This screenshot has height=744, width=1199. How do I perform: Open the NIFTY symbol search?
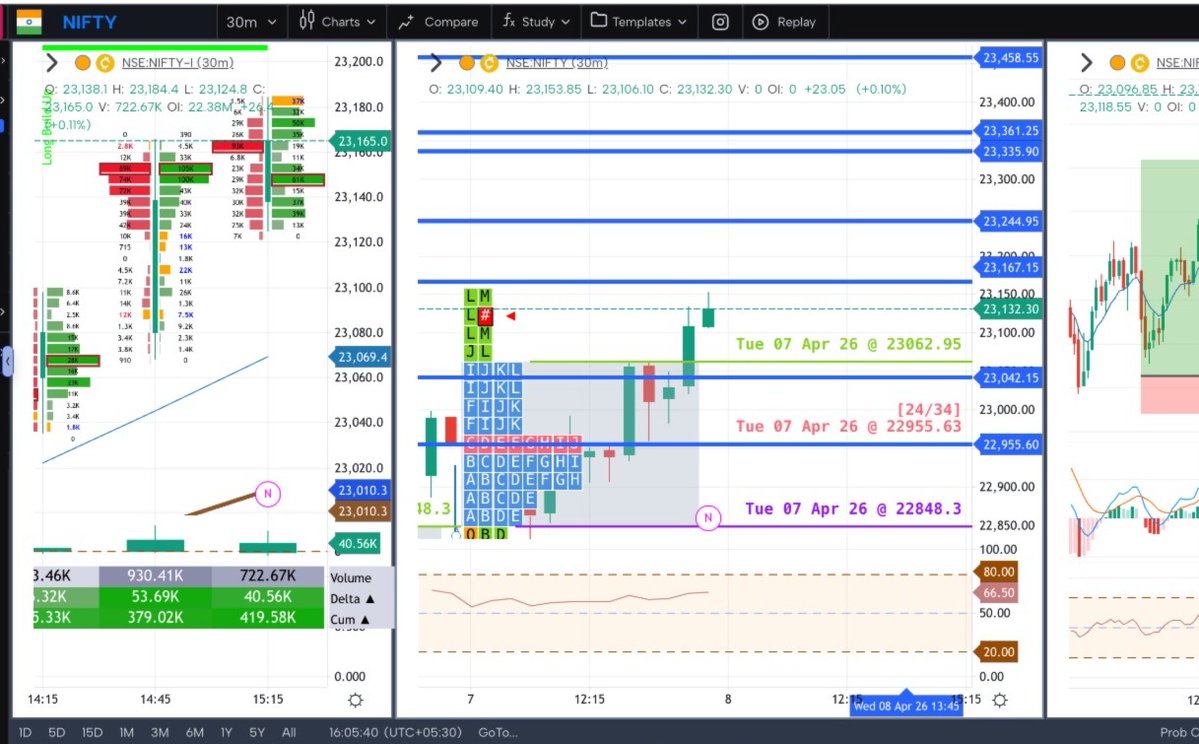[x=89, y=22]
